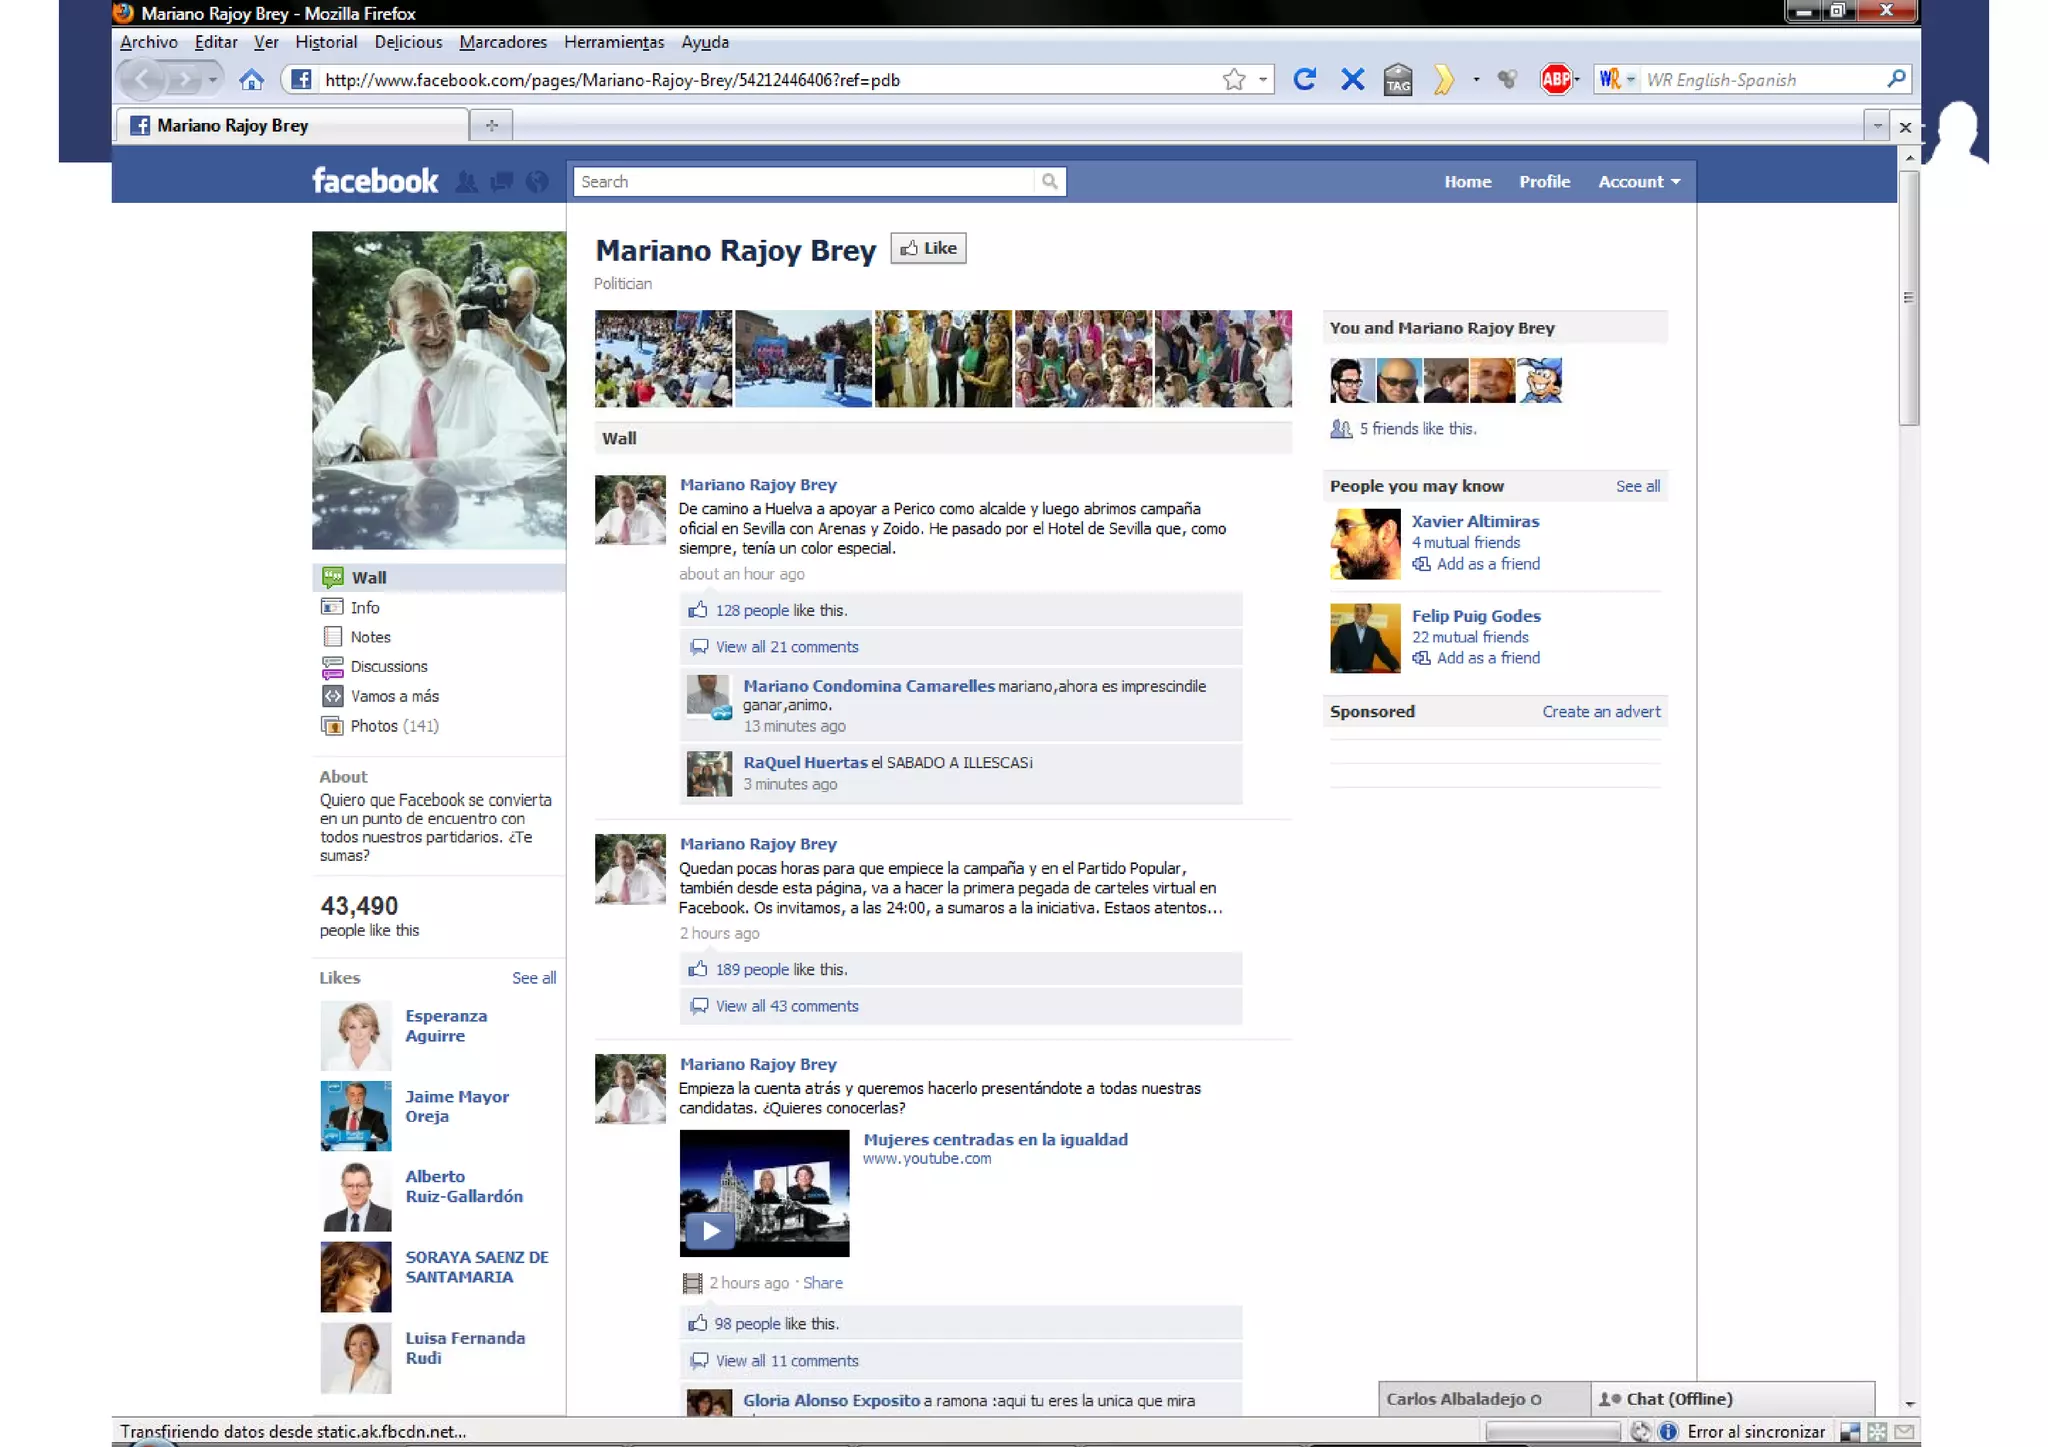Screen dimensions: 2048x1447
Task: Open the Delicious menu
Action: (408, 42)
